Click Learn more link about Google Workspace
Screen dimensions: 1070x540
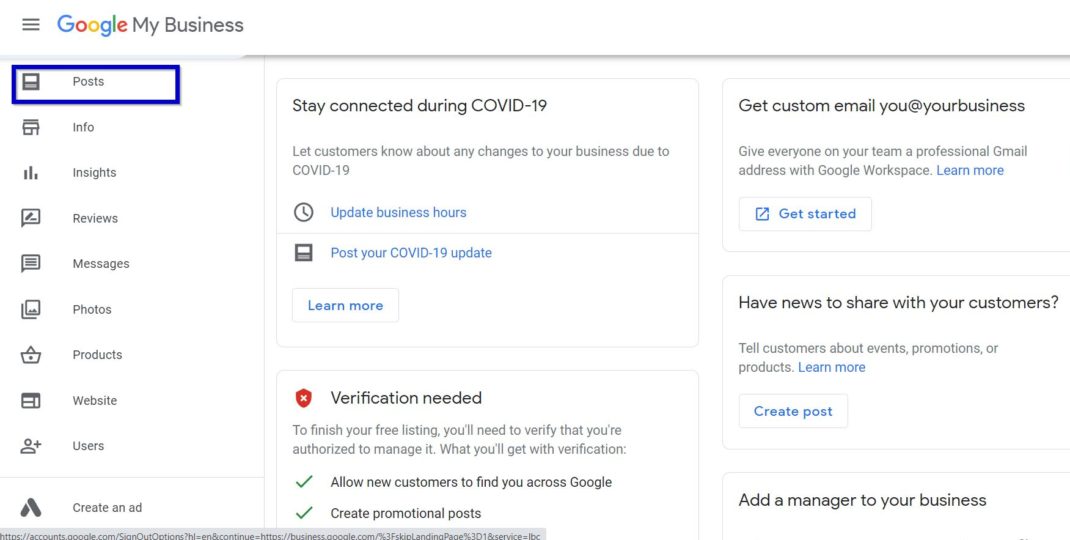coord(970,170)
